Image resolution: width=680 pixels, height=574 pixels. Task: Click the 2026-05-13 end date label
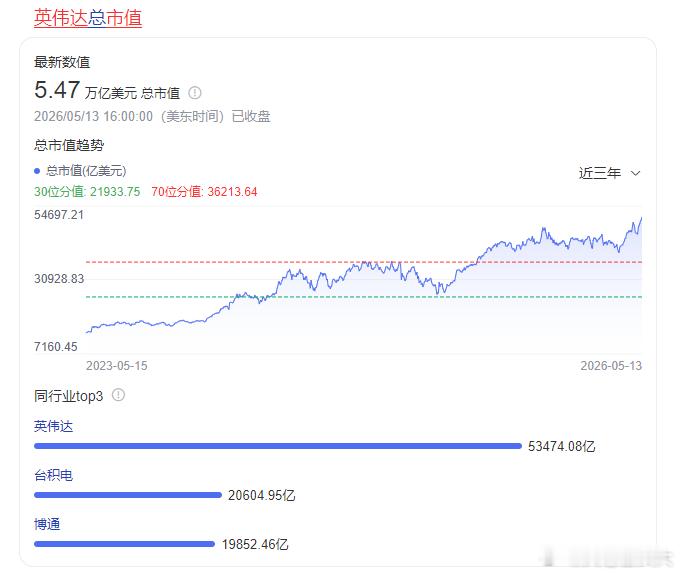pos(611,366)
